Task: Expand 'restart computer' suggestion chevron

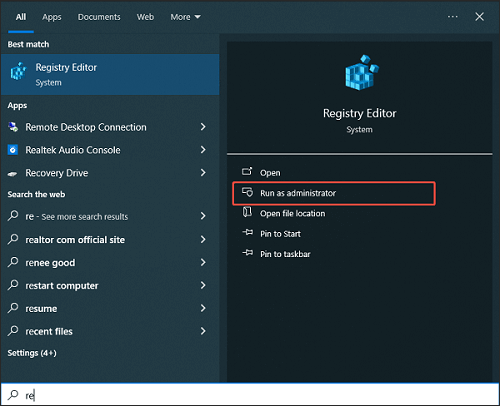Action: click(x=203, y=285)
